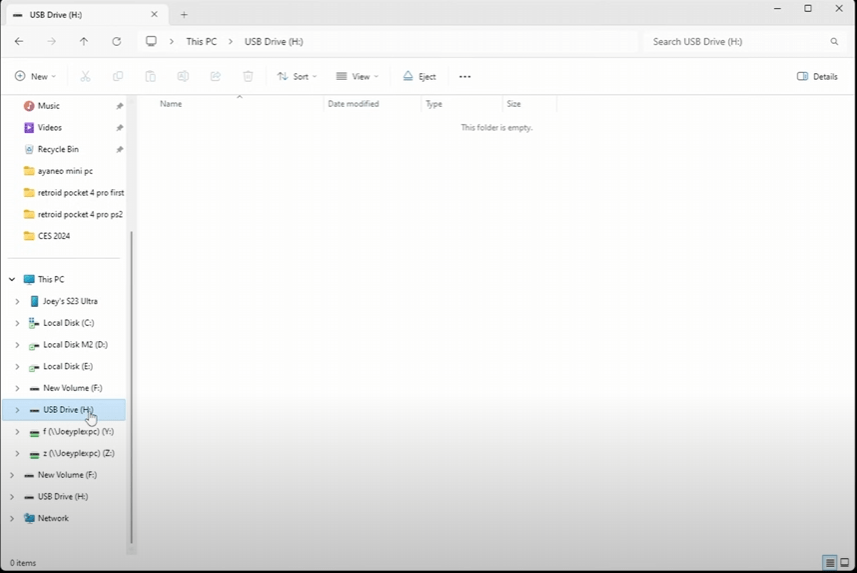Select the USB Drive (H:) tab
This screenshot has width=857, height=573.
[x=80, y=15]
